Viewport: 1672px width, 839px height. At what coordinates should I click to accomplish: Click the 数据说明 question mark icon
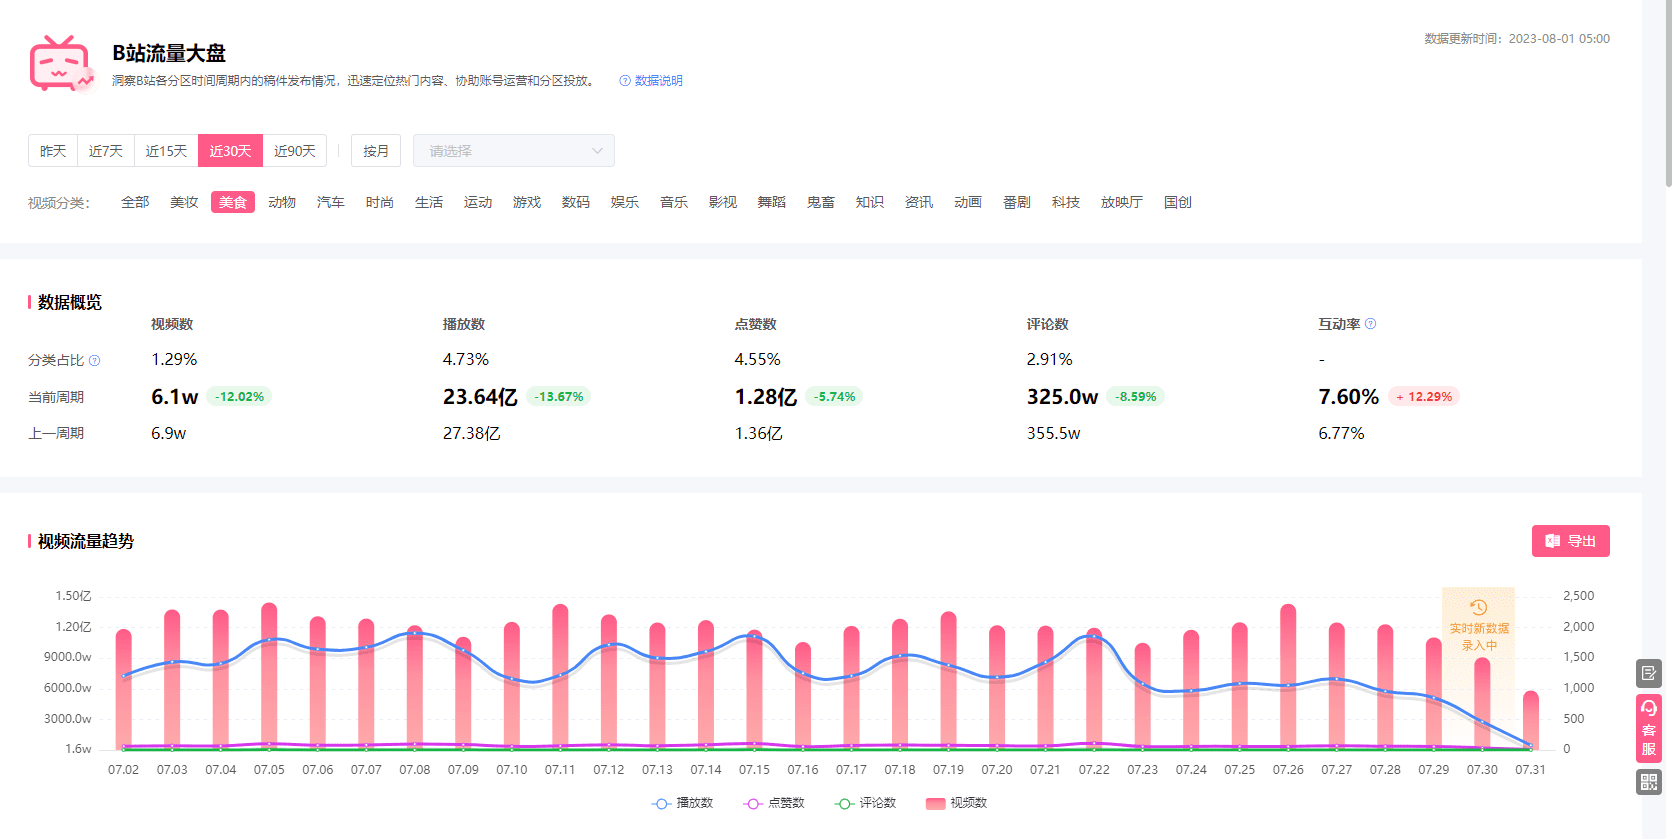[625, 81]
